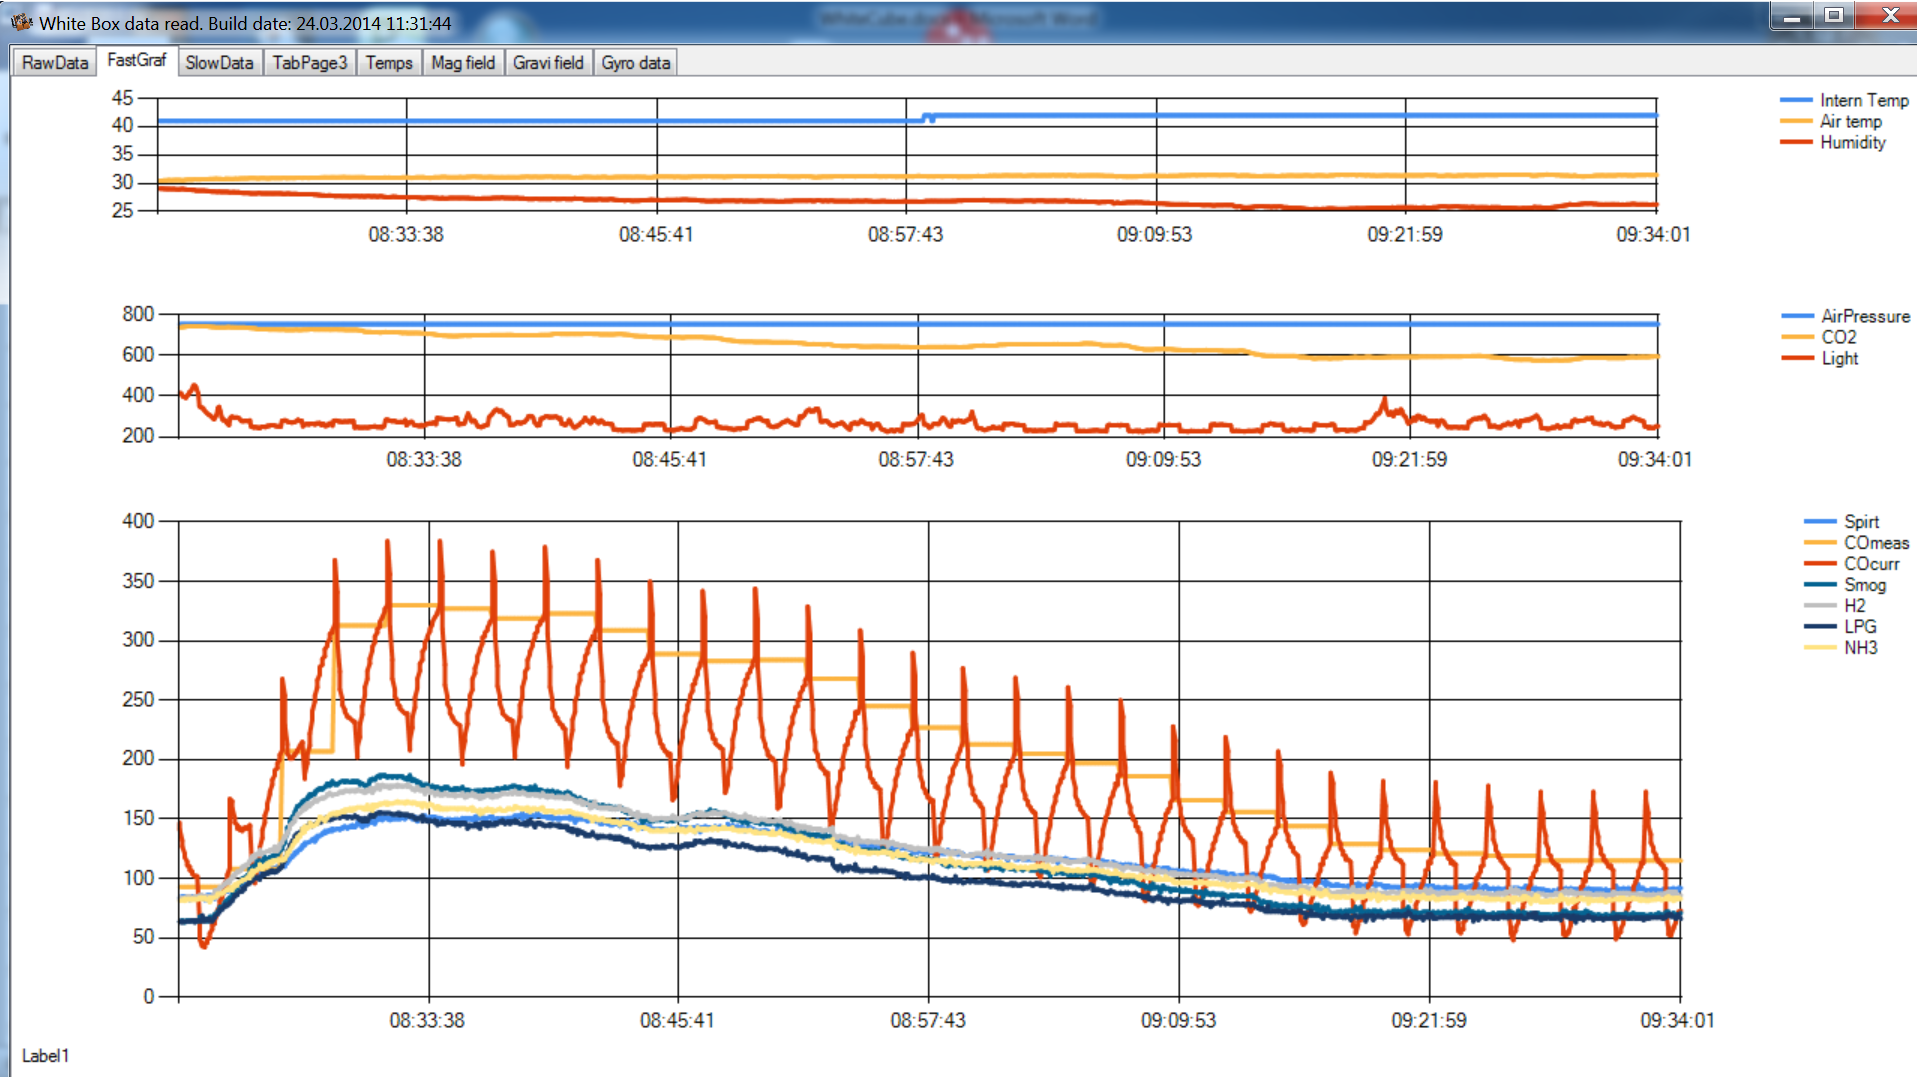Open the RawData tab
Viewport: 1917px width, 1077px height.
(55, 63)
